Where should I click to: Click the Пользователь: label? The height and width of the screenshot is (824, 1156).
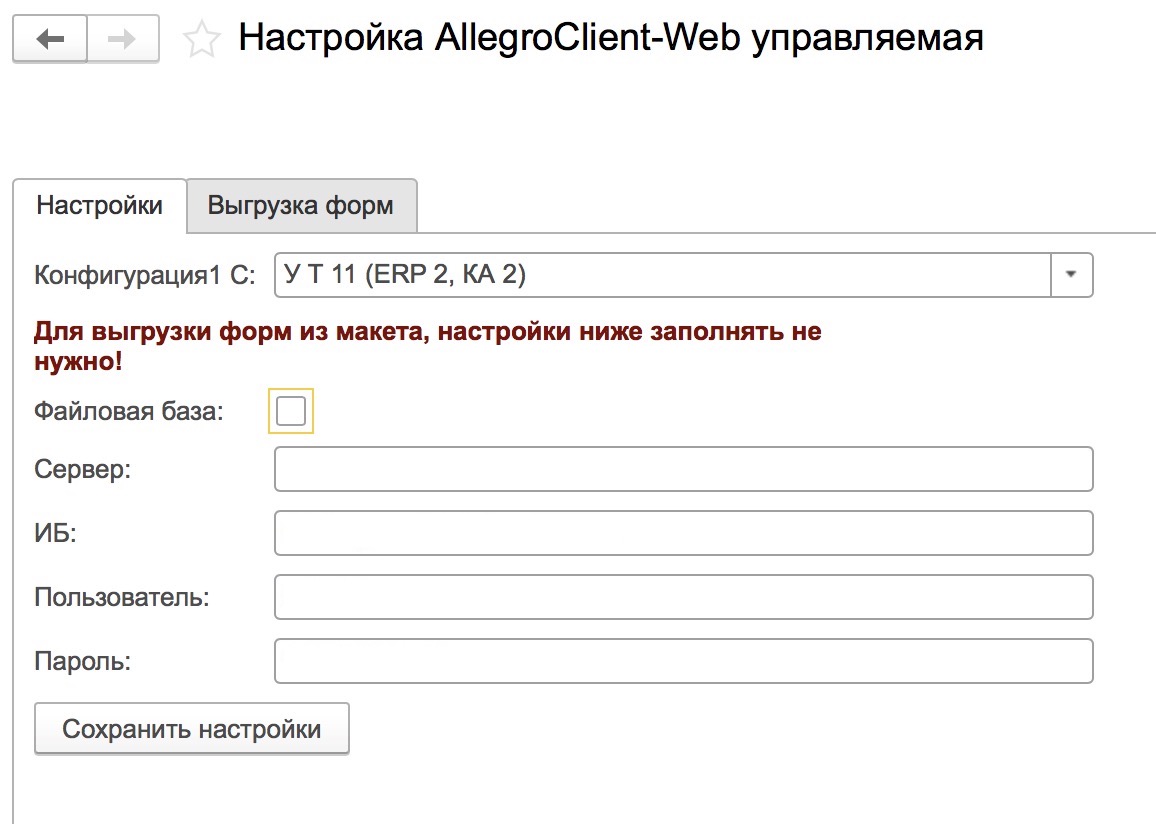[122, 597]
